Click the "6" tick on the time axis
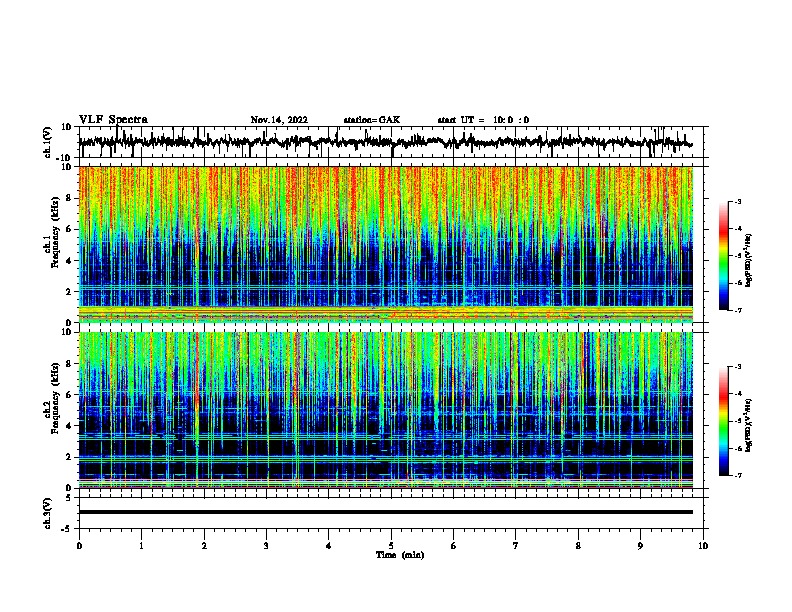 point(454,546)
